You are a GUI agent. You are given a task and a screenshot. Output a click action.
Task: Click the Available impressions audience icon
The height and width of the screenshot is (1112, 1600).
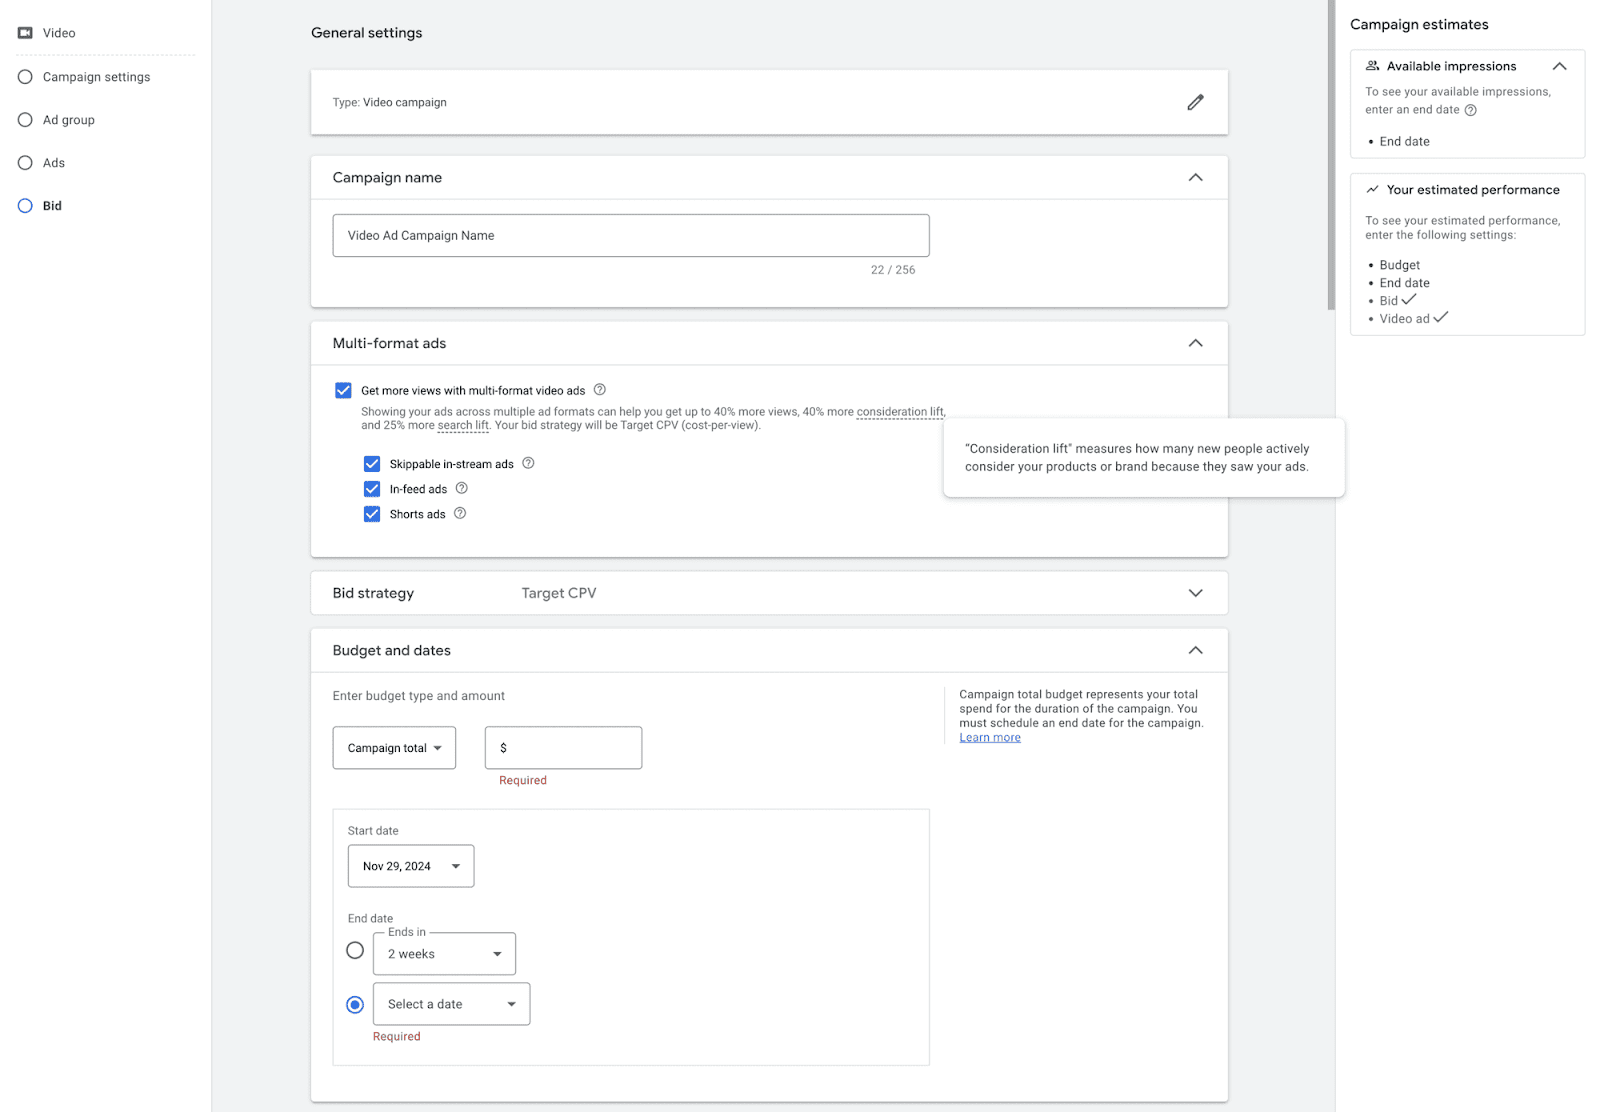point(1372,65)
